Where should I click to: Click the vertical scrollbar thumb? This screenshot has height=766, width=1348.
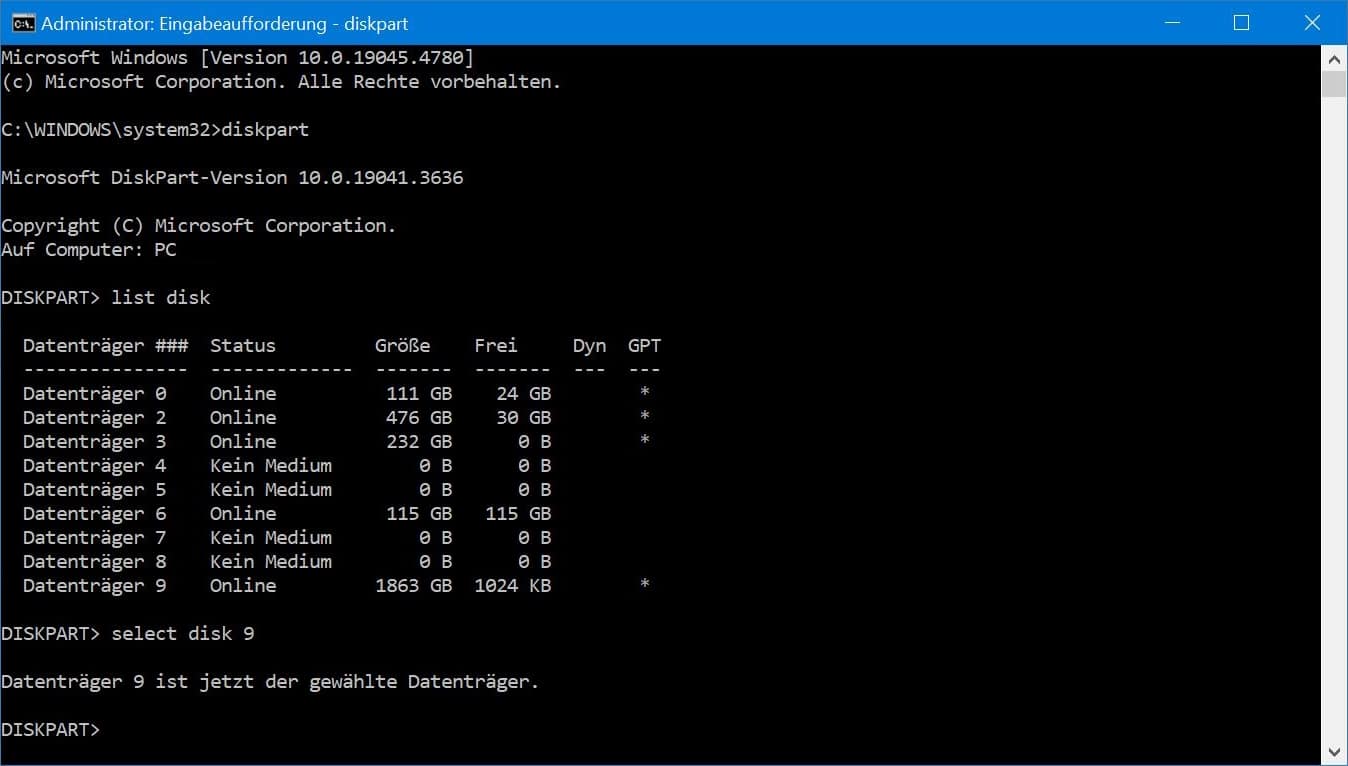click(x=1334, y=83)
